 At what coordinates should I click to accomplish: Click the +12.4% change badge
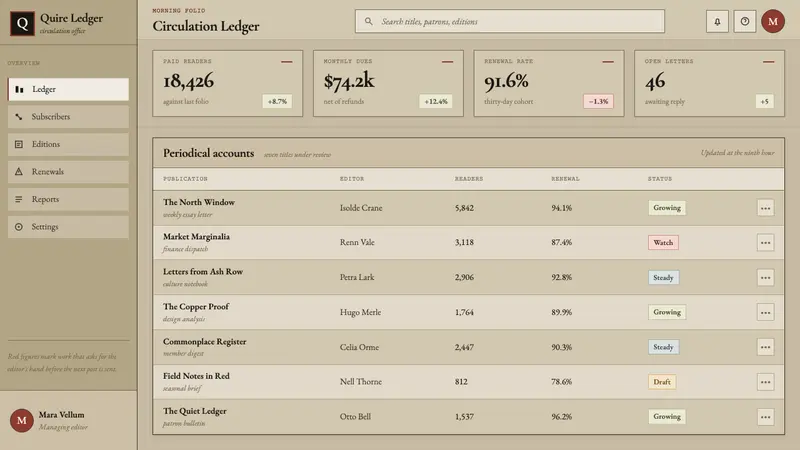(436, 102)
